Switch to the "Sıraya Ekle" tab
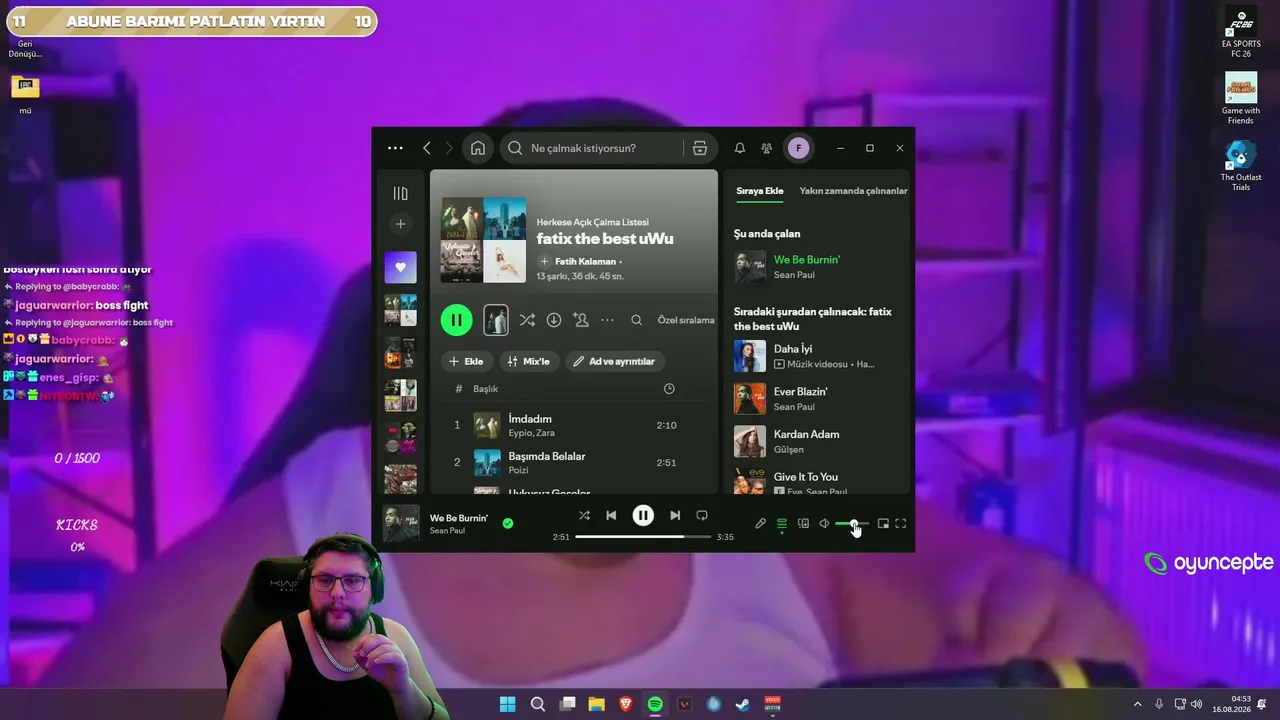1280x720 pixels. click(760, 191)
